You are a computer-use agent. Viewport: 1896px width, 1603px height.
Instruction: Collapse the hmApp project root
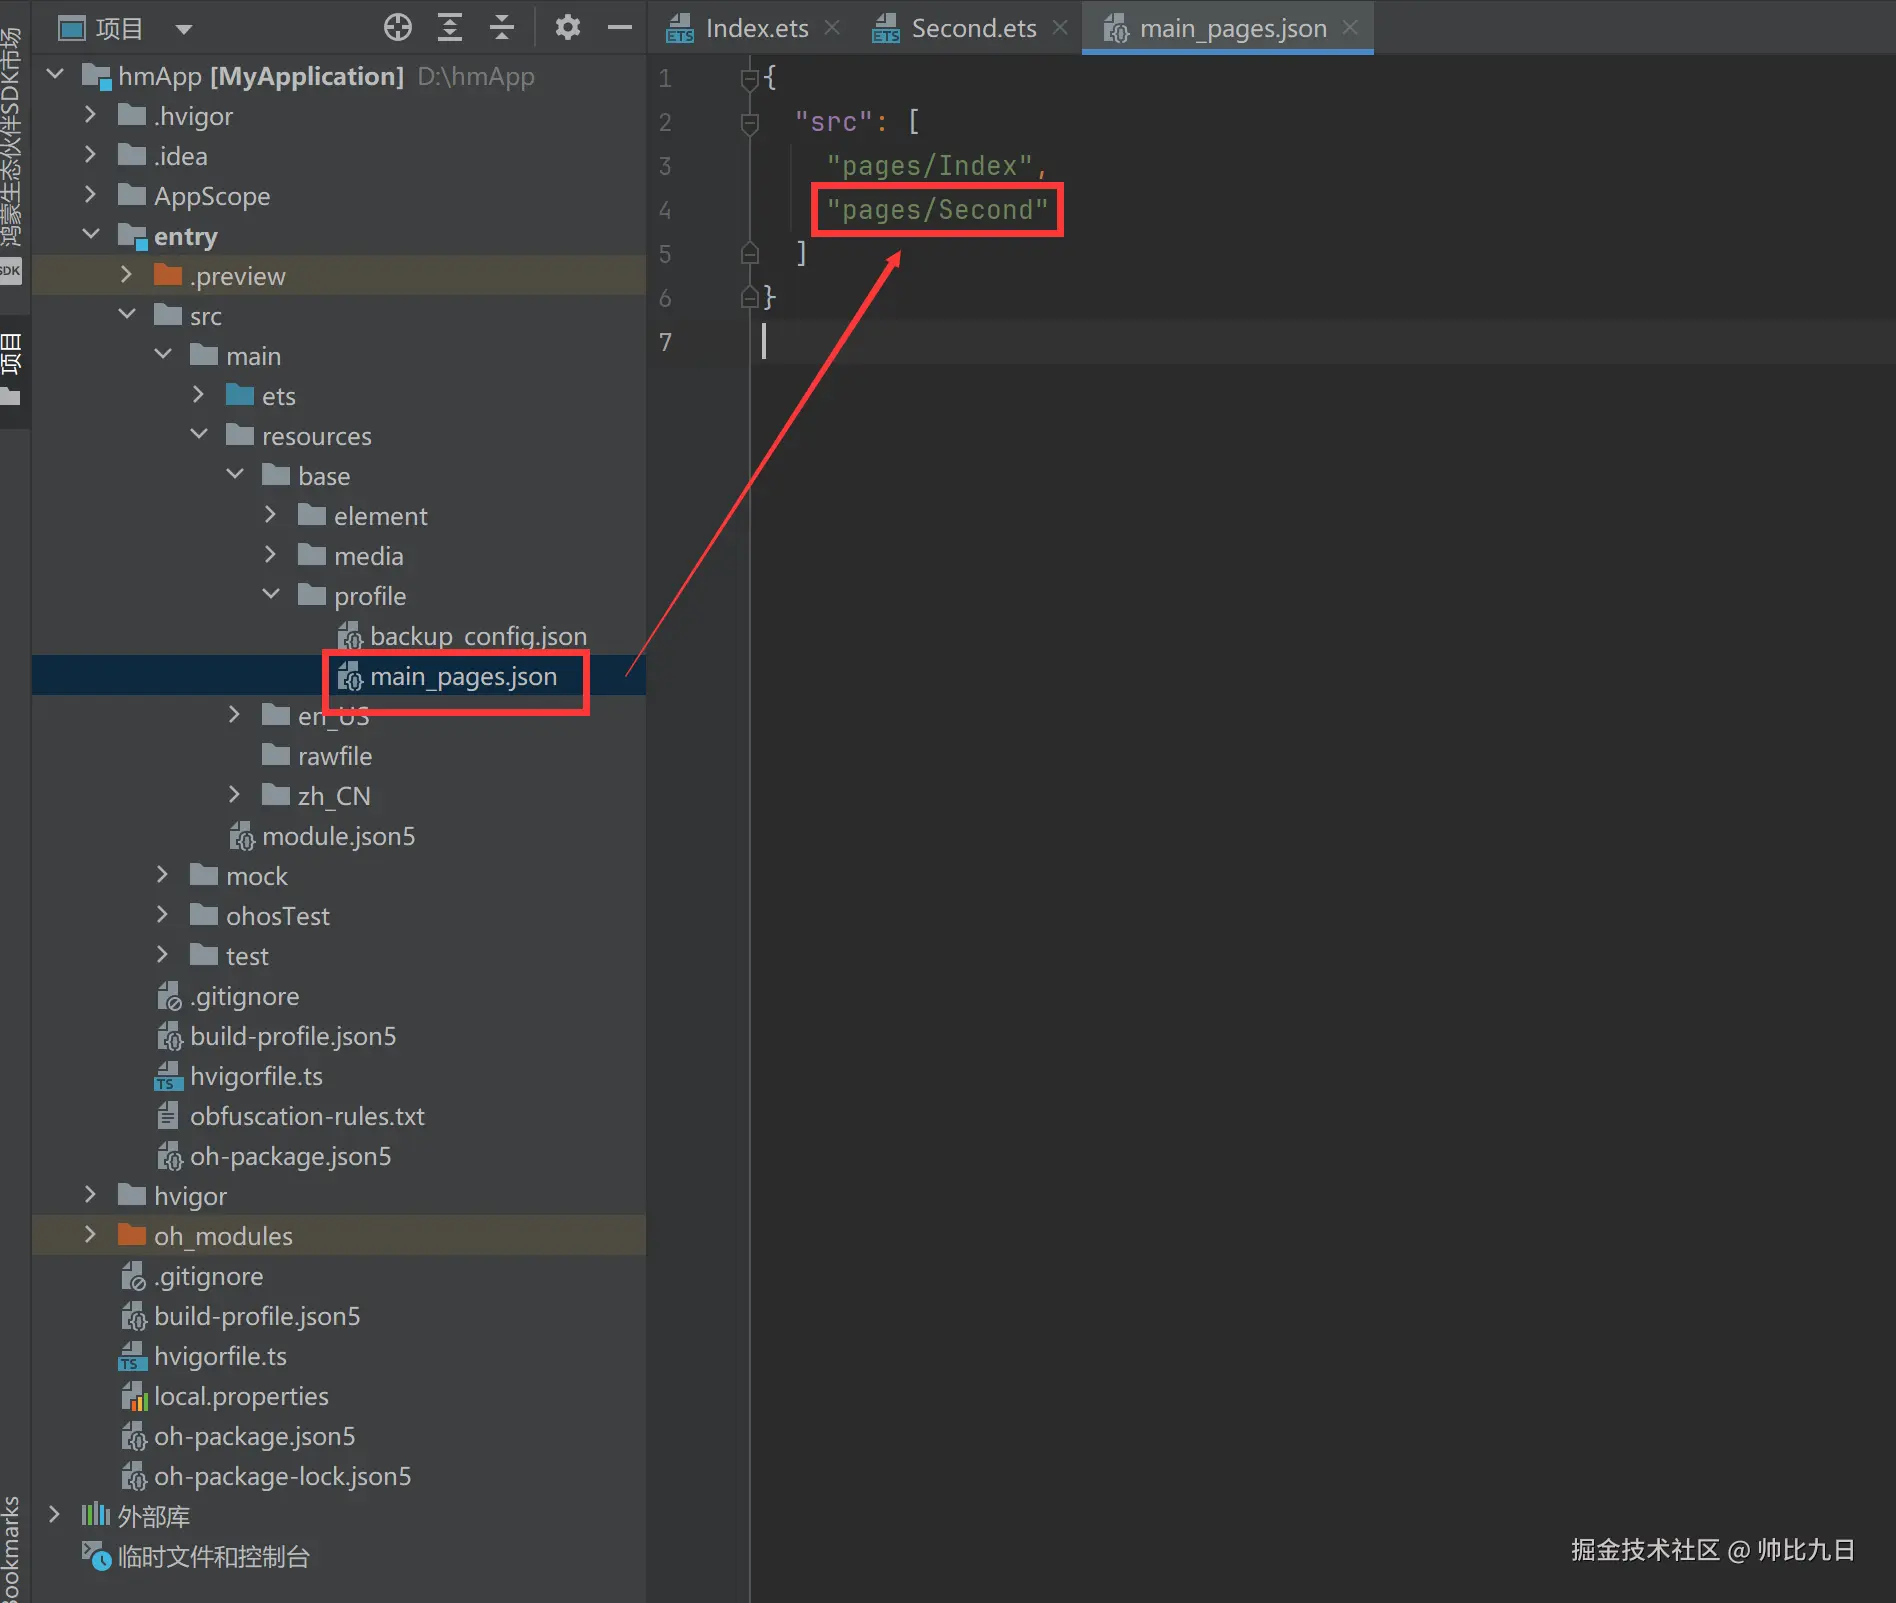click(56, 75)
